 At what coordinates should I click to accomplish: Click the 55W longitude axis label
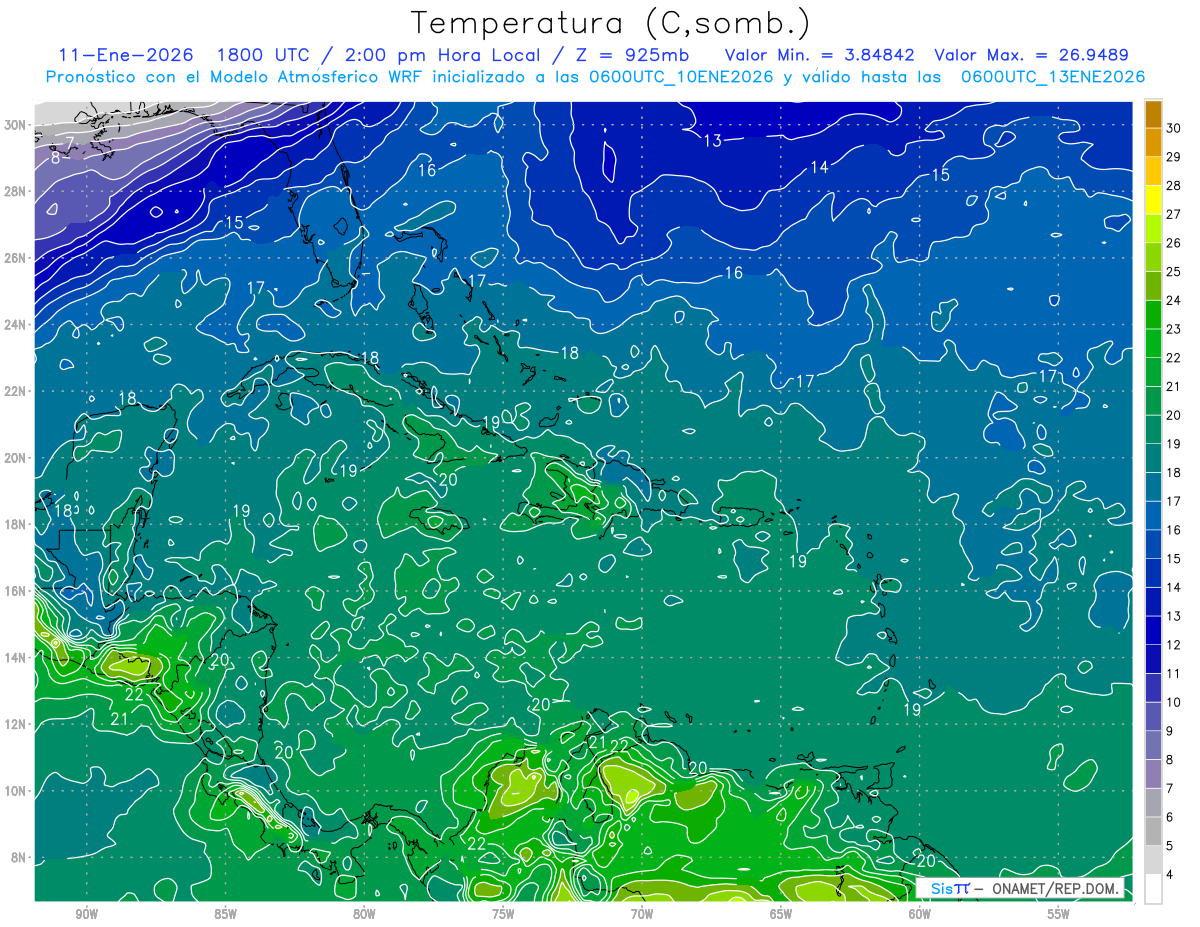(1059, 914)
